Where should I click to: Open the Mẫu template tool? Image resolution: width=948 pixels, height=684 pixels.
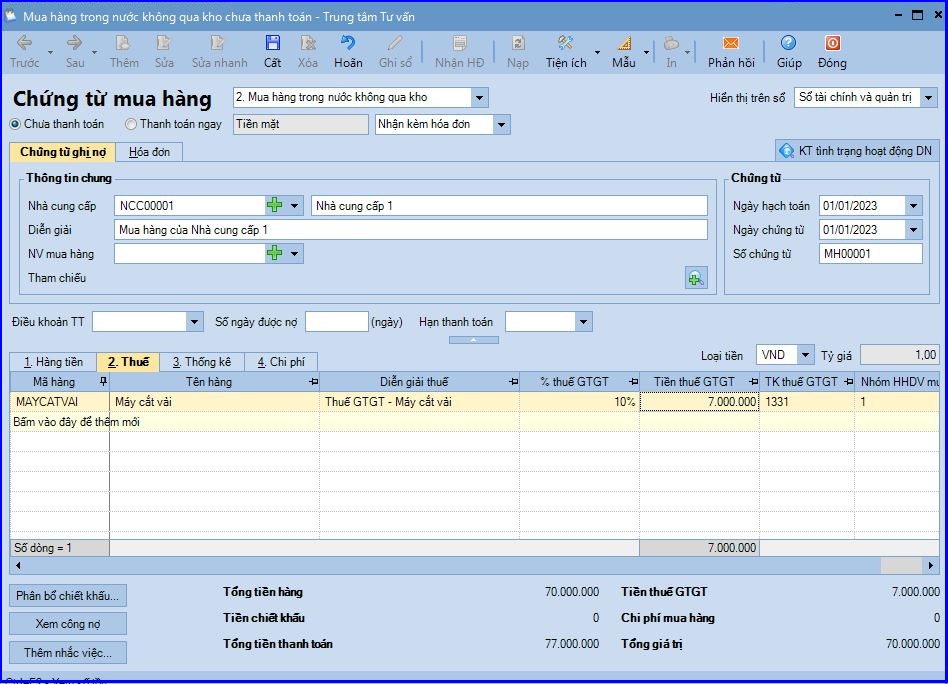[x=624, y=51]
